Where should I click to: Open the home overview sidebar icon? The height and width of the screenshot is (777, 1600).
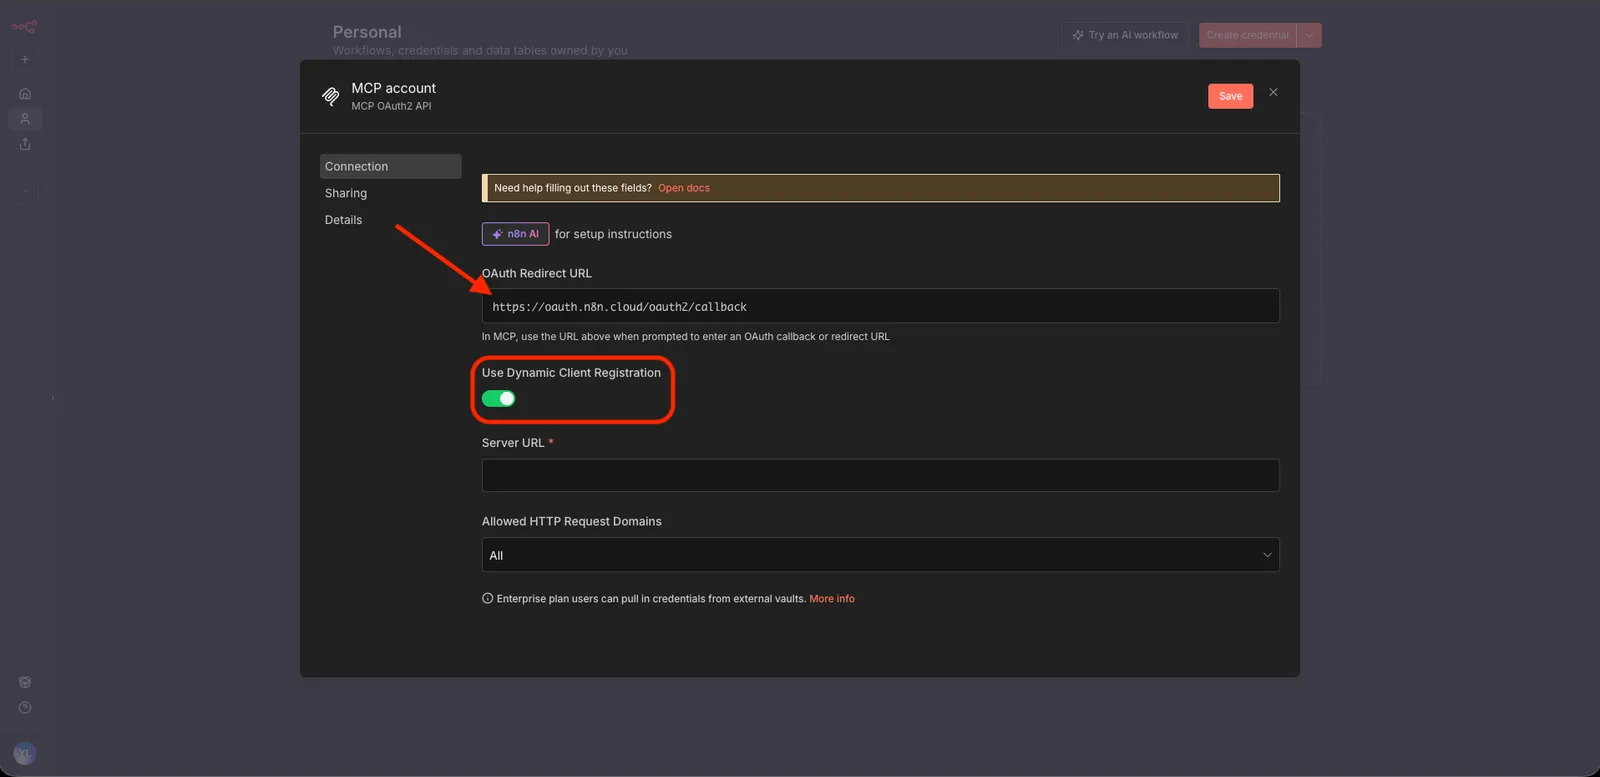click(25, 94)
